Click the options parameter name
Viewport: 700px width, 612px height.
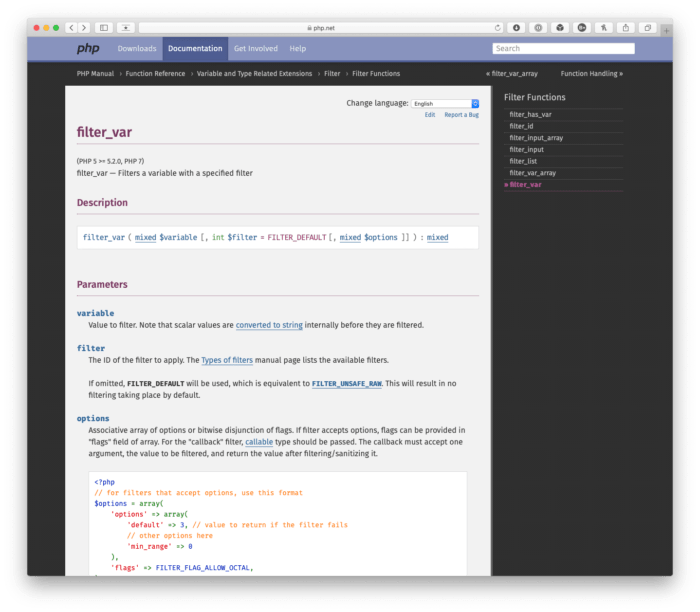[x=93, y=418]
